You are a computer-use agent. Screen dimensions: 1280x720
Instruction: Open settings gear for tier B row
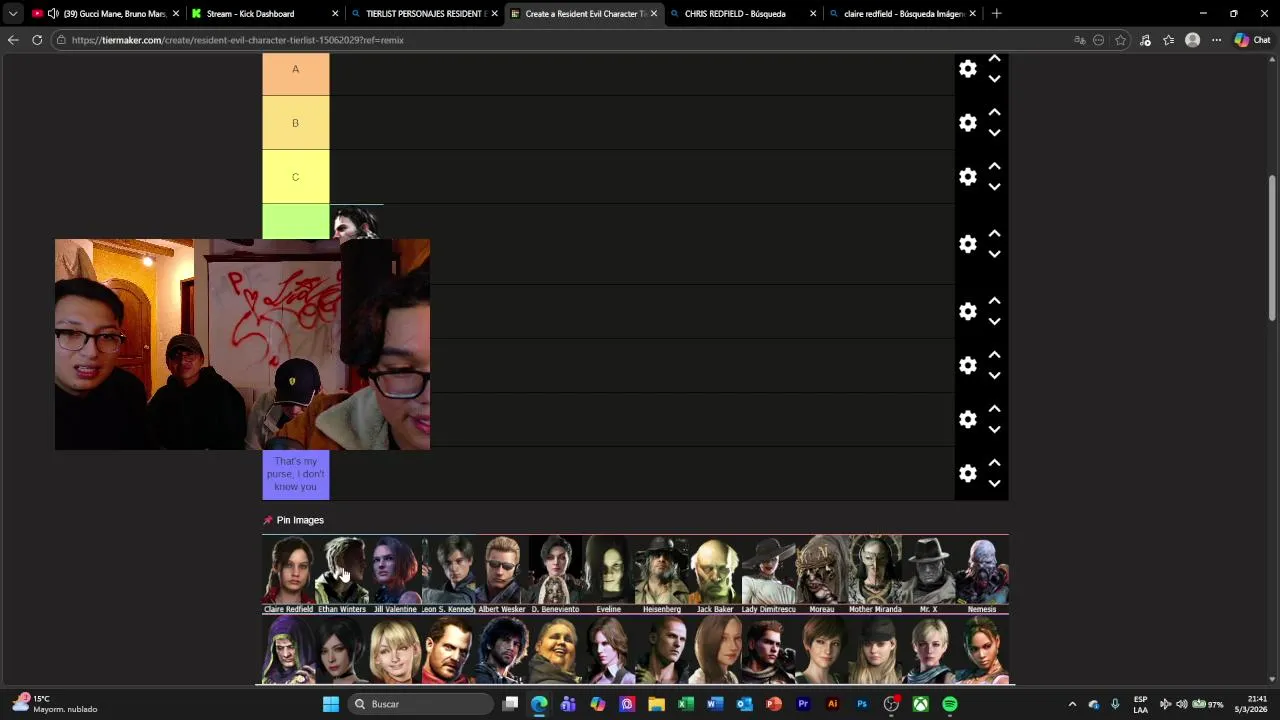pos(968,123)
